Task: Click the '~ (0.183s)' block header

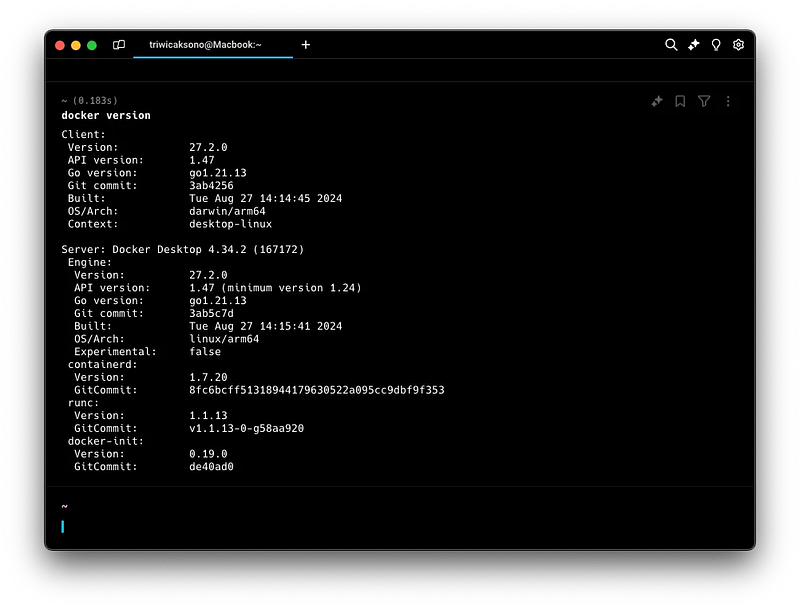Action: (89, 100)
